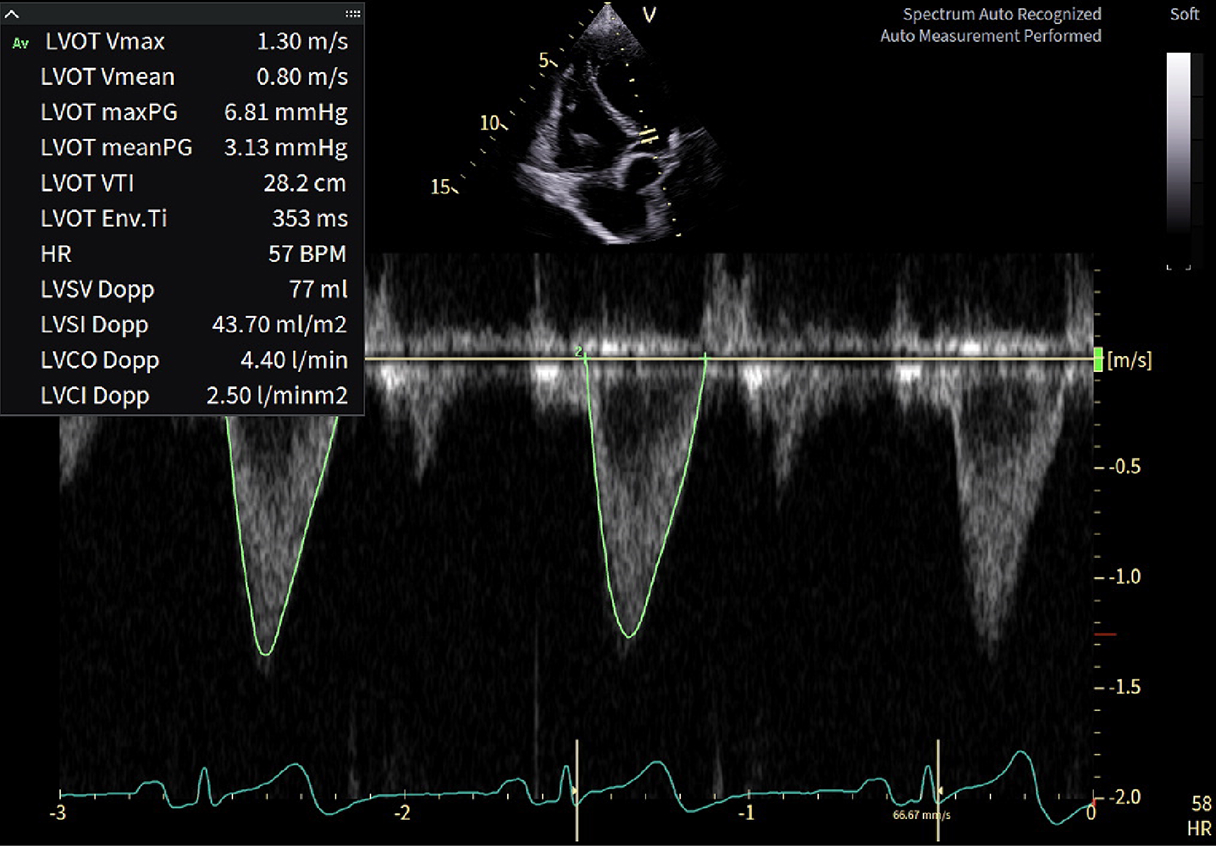Image resolution: width=1216 pixels, height=846 pixels.
Task: Click the Av aortic valve label icon
Action: pyautogui.click(x=18, y=42)
